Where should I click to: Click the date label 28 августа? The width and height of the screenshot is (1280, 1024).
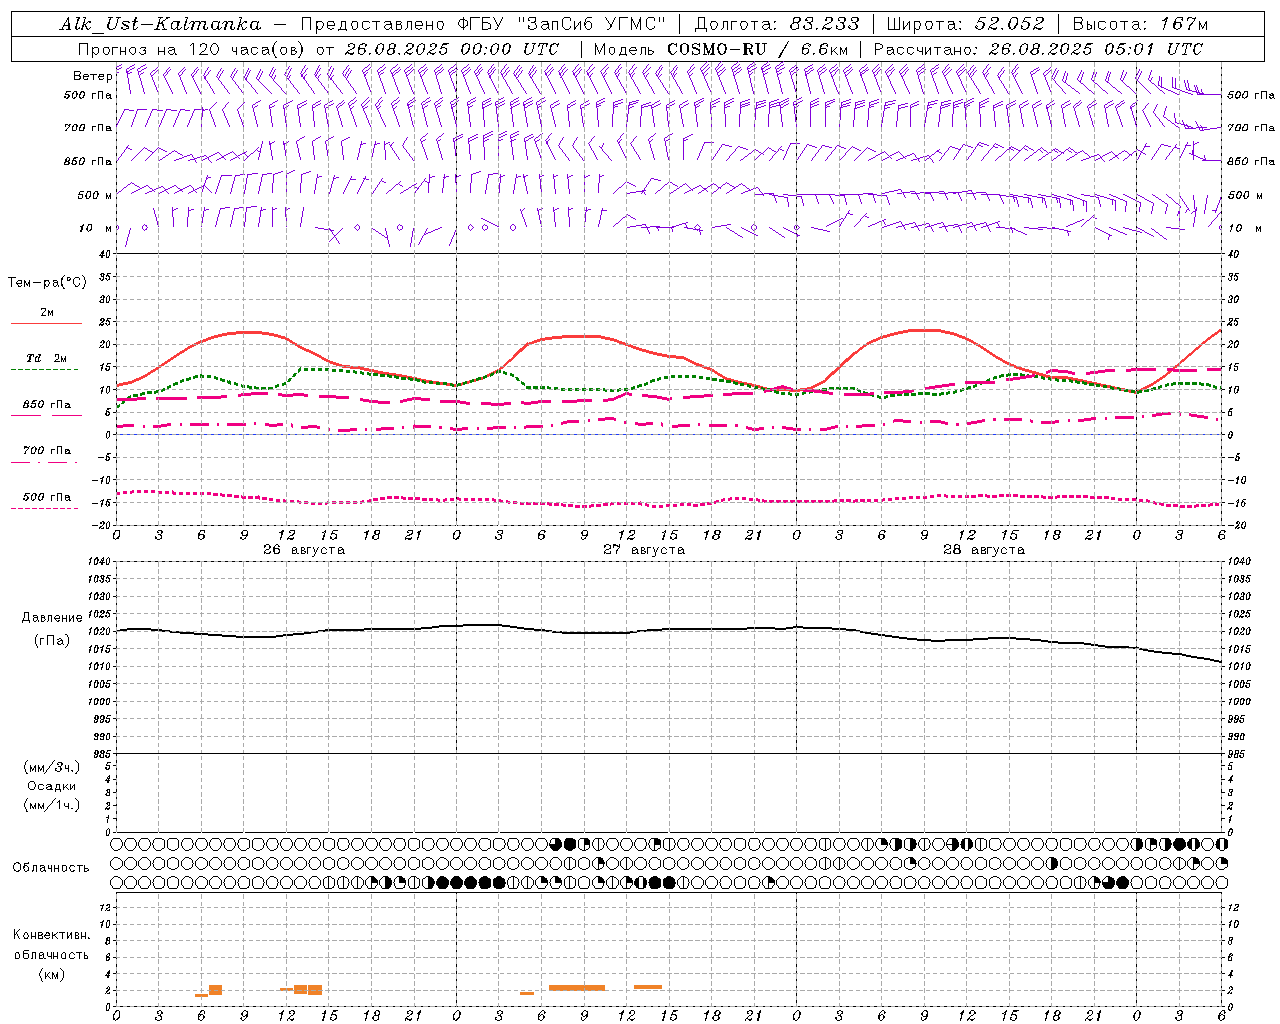tap(984, 550)
